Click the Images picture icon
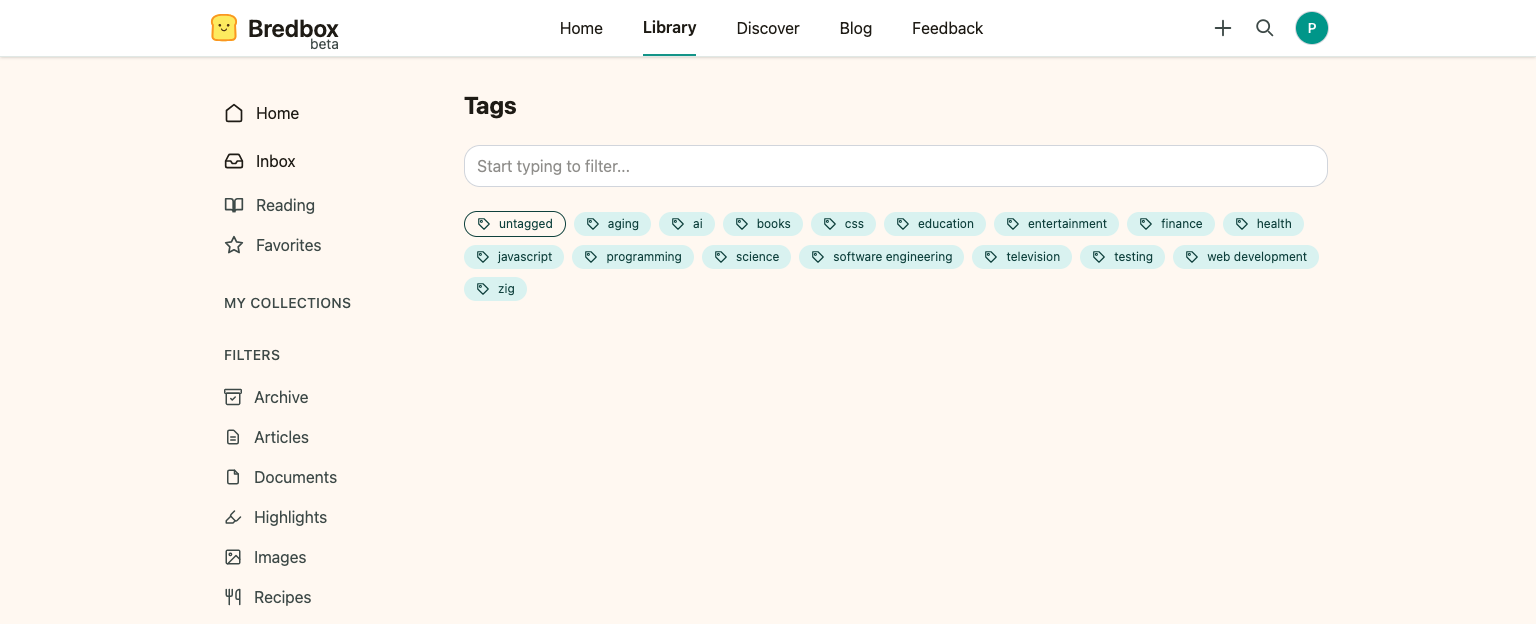 pos(233,557)
